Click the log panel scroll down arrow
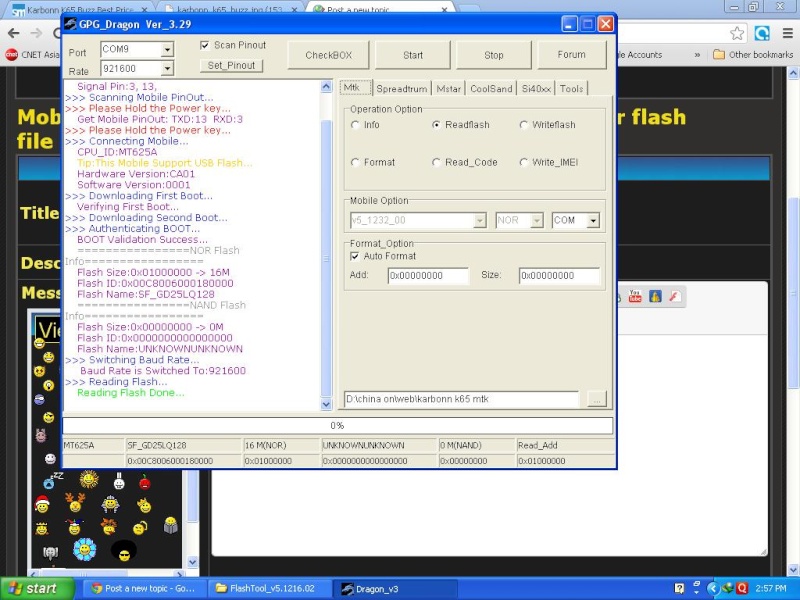 [x=327, y=405]
